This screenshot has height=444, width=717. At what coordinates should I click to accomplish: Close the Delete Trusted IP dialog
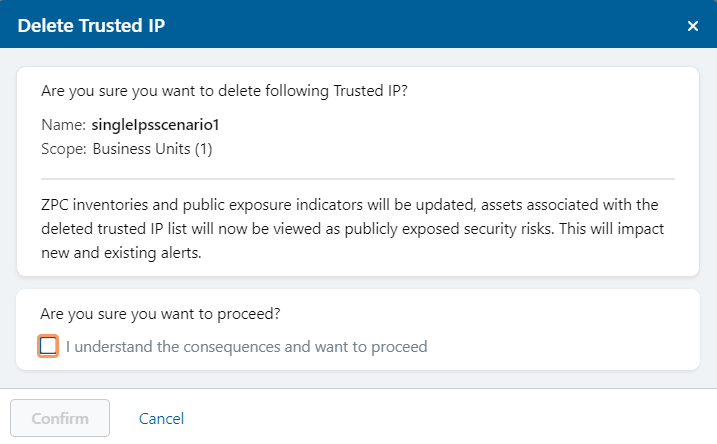(x=693, y=26)
